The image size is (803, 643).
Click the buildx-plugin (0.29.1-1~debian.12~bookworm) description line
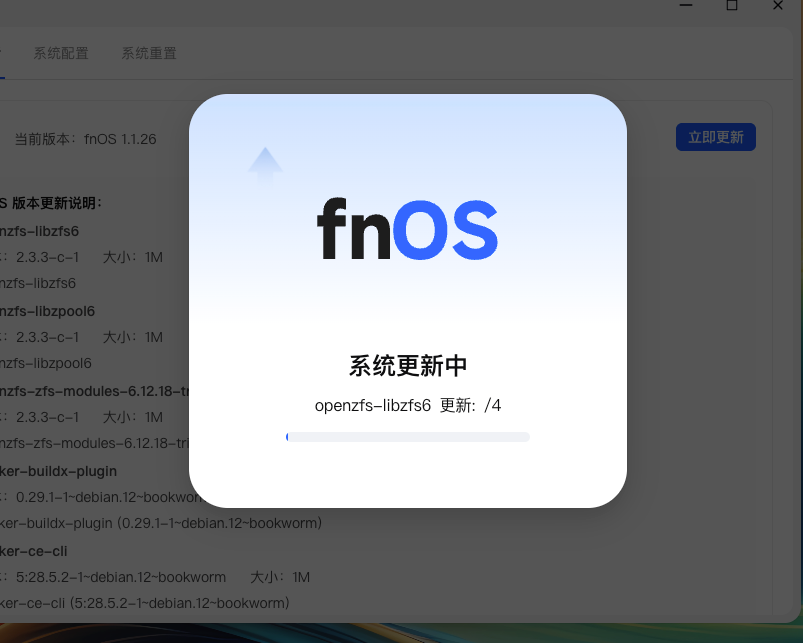(161, 523)
